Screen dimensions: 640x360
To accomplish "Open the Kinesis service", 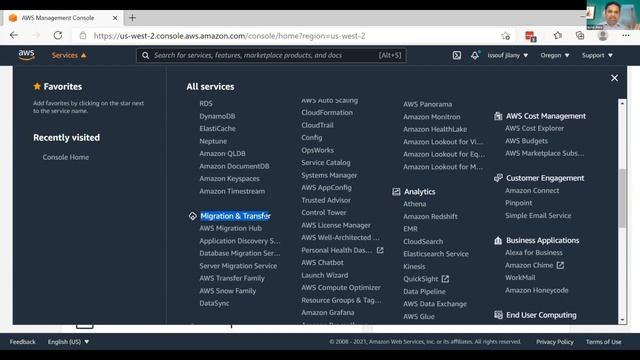I will pos(414,267).
